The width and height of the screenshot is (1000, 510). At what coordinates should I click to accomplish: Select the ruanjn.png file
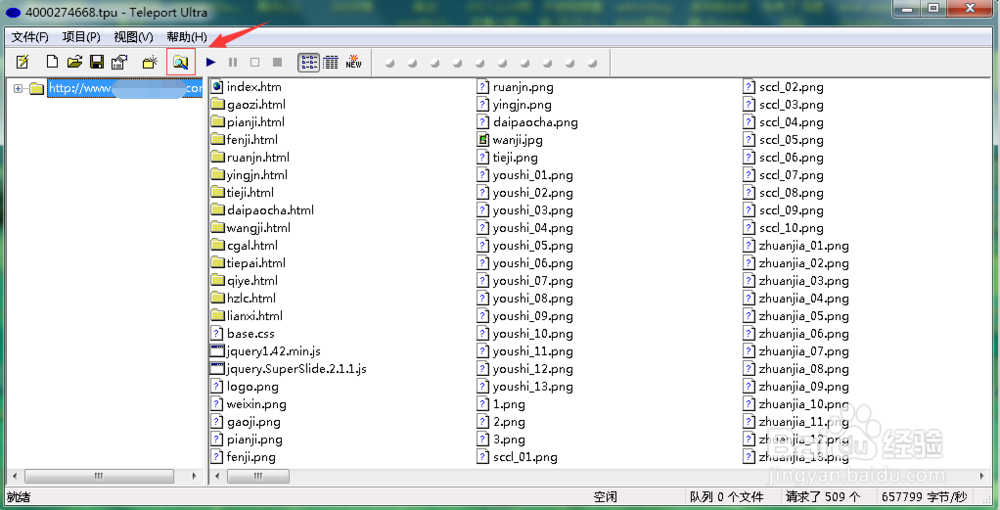(513, 87)
